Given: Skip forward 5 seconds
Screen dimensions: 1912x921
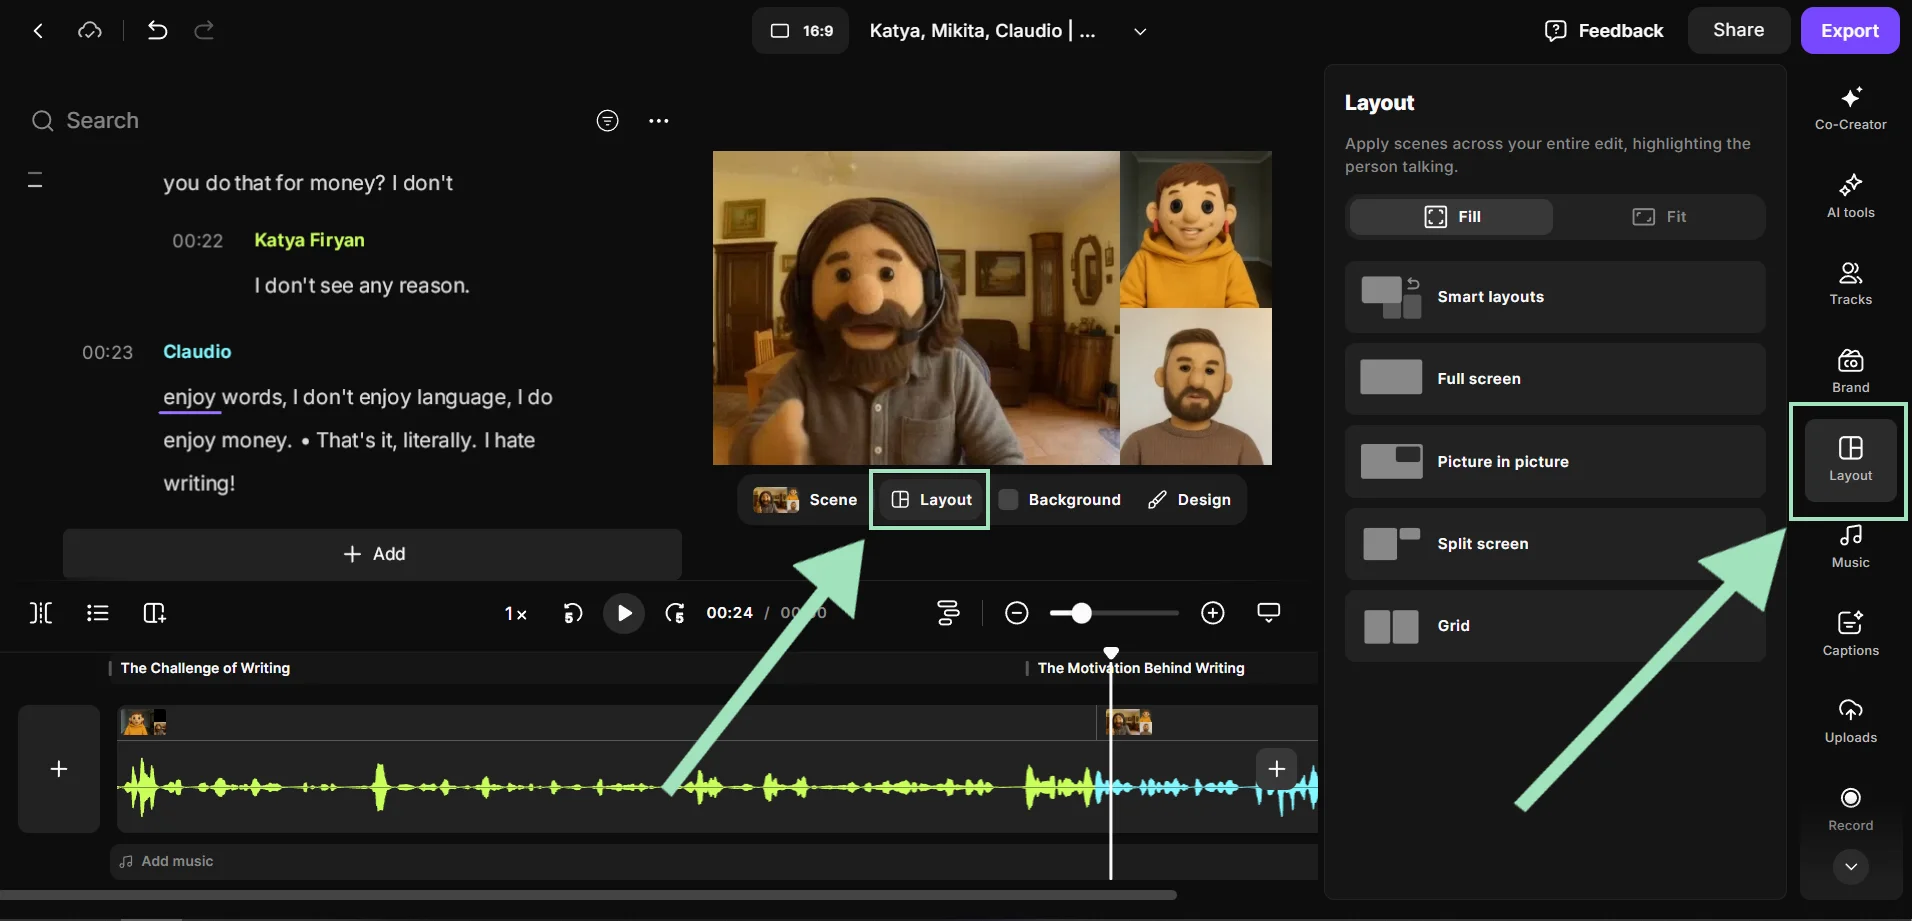Looking at the screenshot, I should point(675,613).
